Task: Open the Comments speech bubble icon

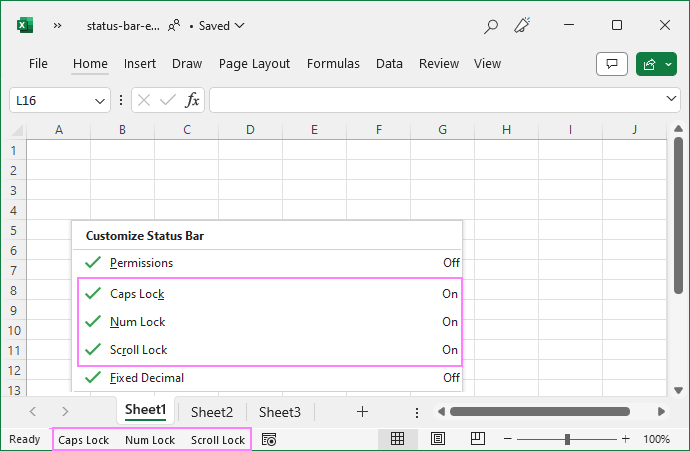Action: (x=611, y=64)
